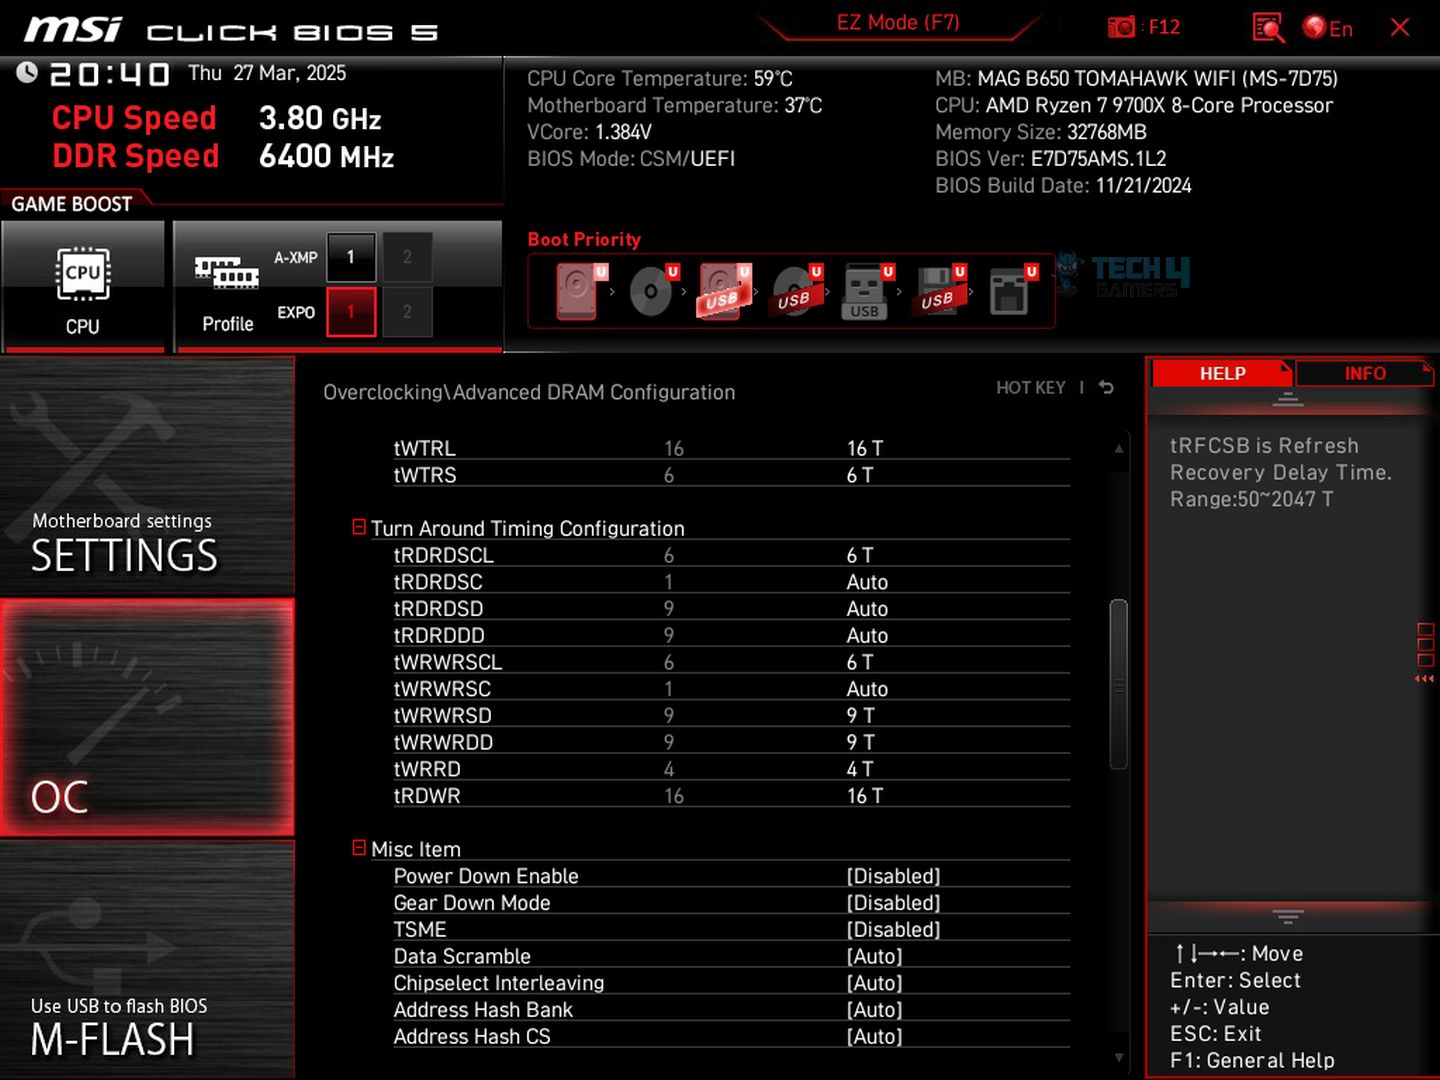Collapse the Misc Item section
The width and height of the screenshot is (1440, 1080).
359,848
